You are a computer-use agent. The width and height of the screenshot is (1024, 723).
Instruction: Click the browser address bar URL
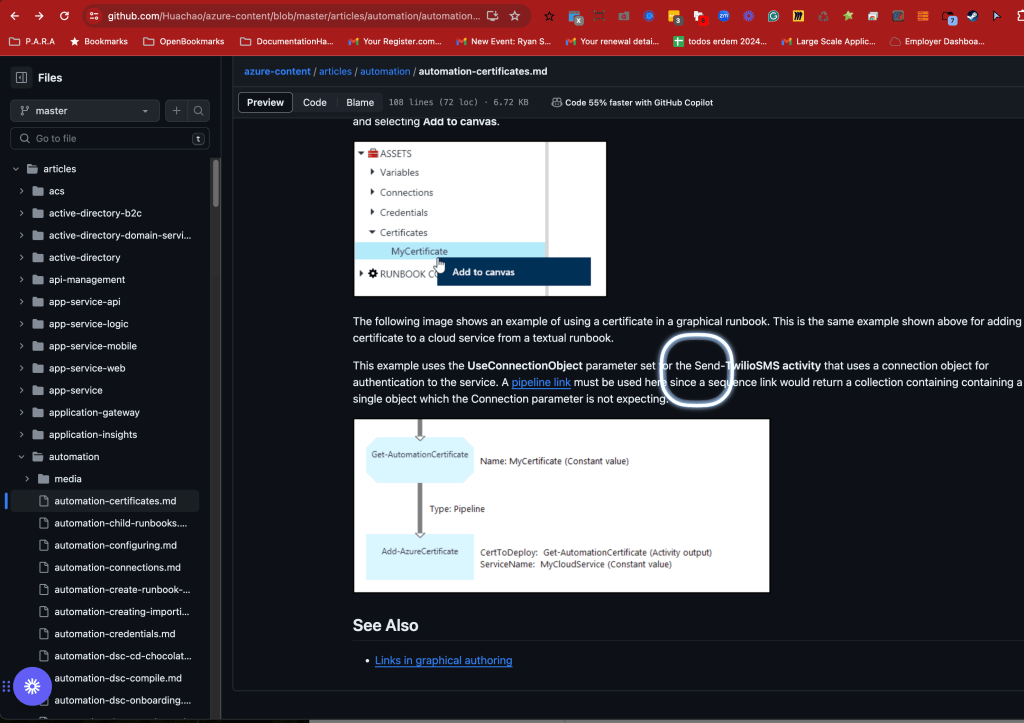coord(293,16)
